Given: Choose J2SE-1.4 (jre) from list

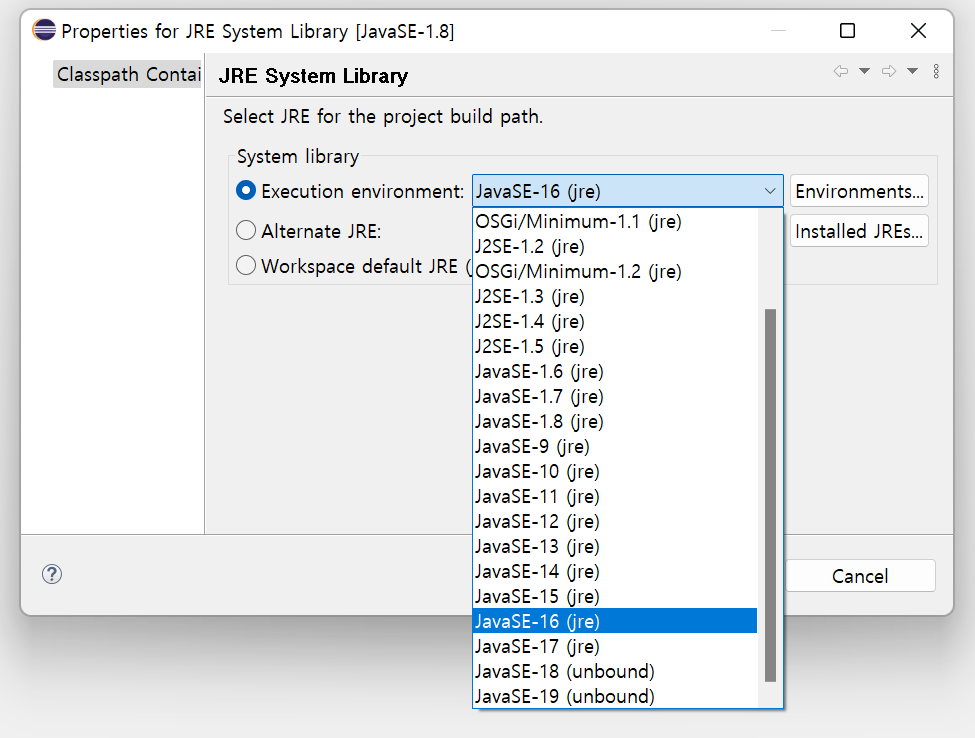Looking at the screenshot, I should pos(615,321).
